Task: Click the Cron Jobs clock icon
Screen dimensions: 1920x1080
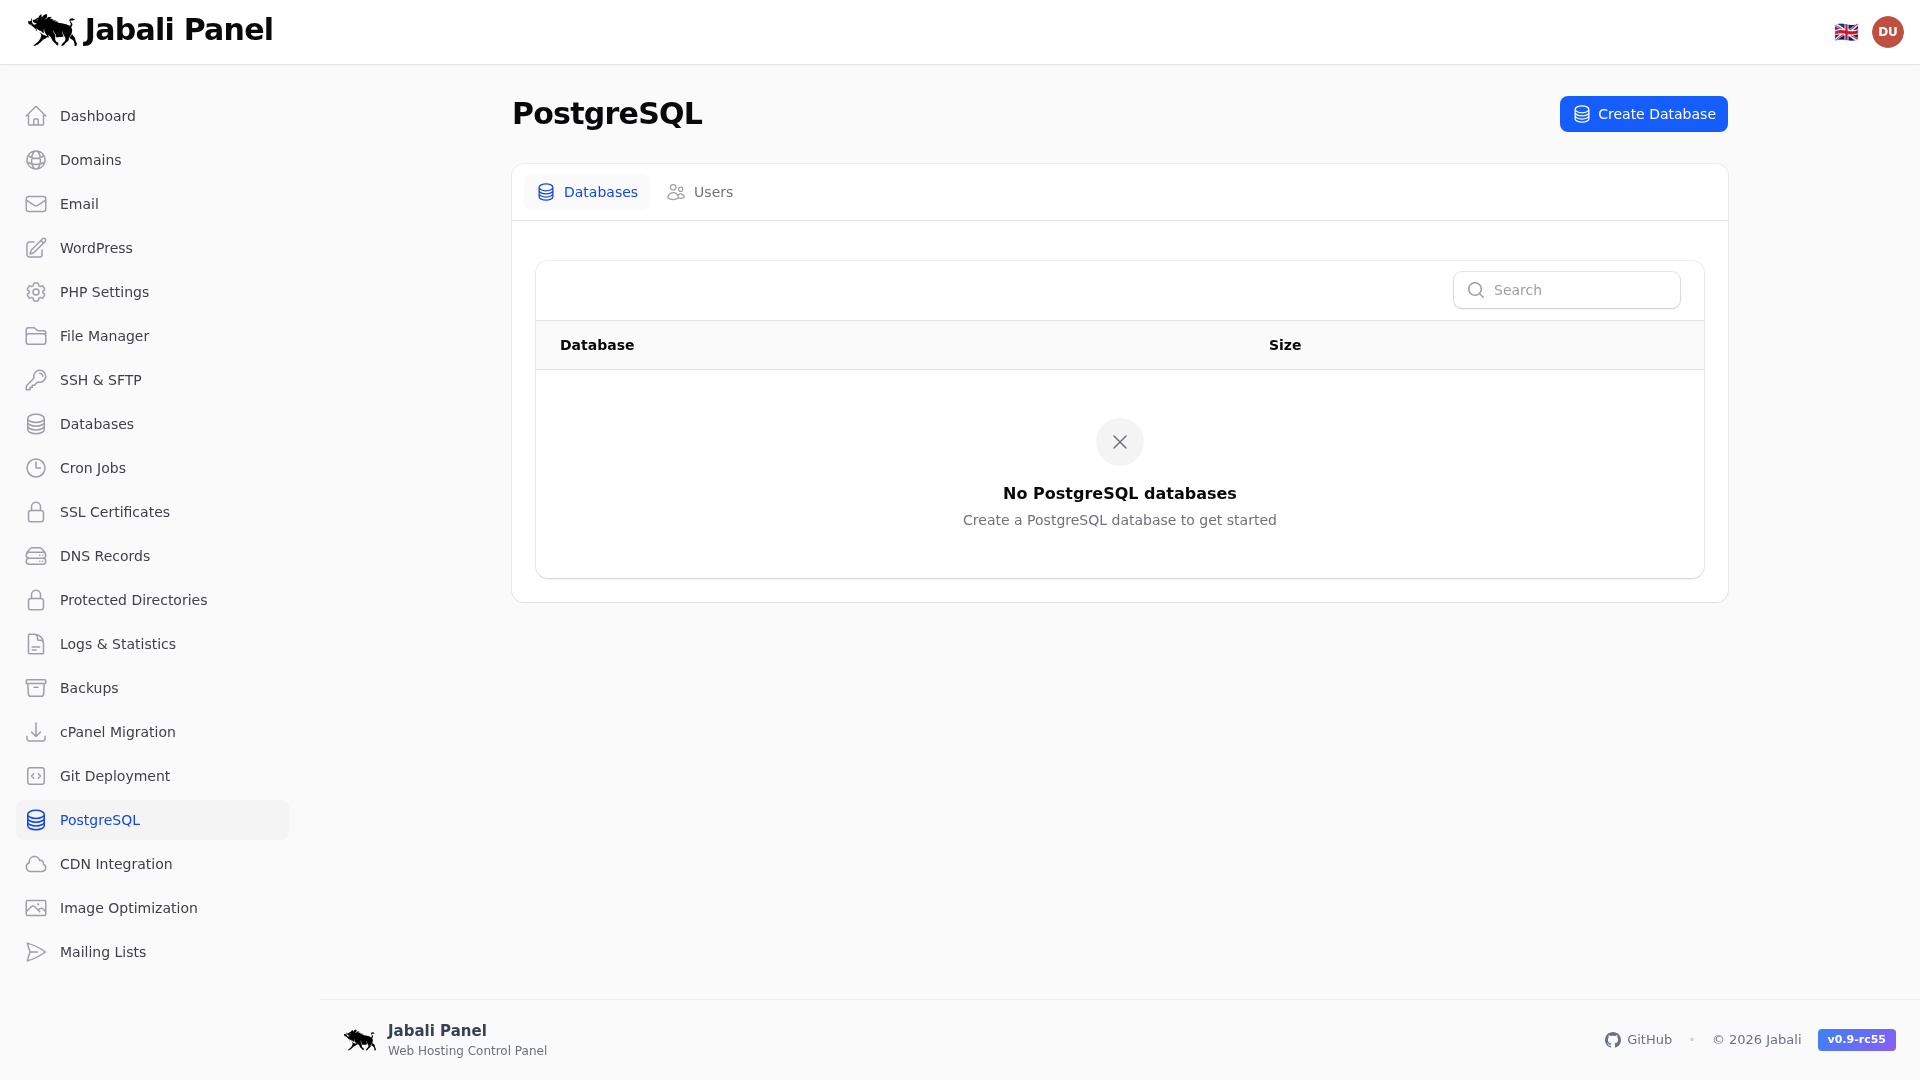Action: pyautogui.click(x=36, y=468)
